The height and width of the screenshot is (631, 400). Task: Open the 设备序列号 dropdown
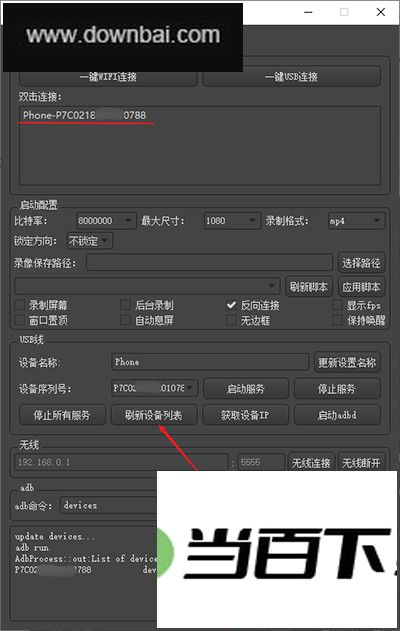155,388
